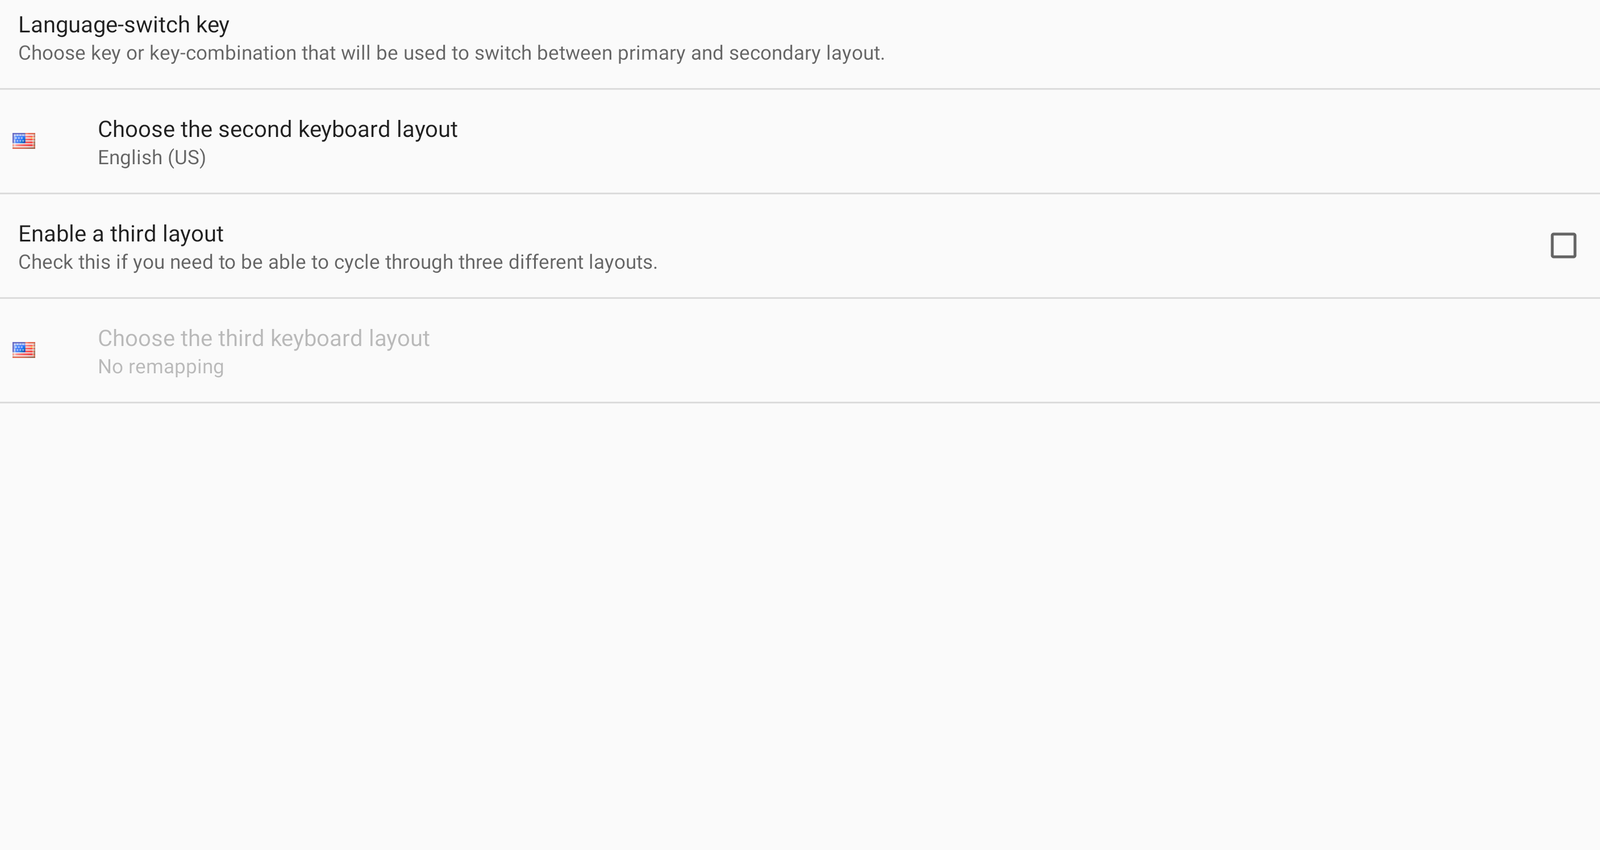Tick the Enable a third layout checkbox

(1562, 246)
